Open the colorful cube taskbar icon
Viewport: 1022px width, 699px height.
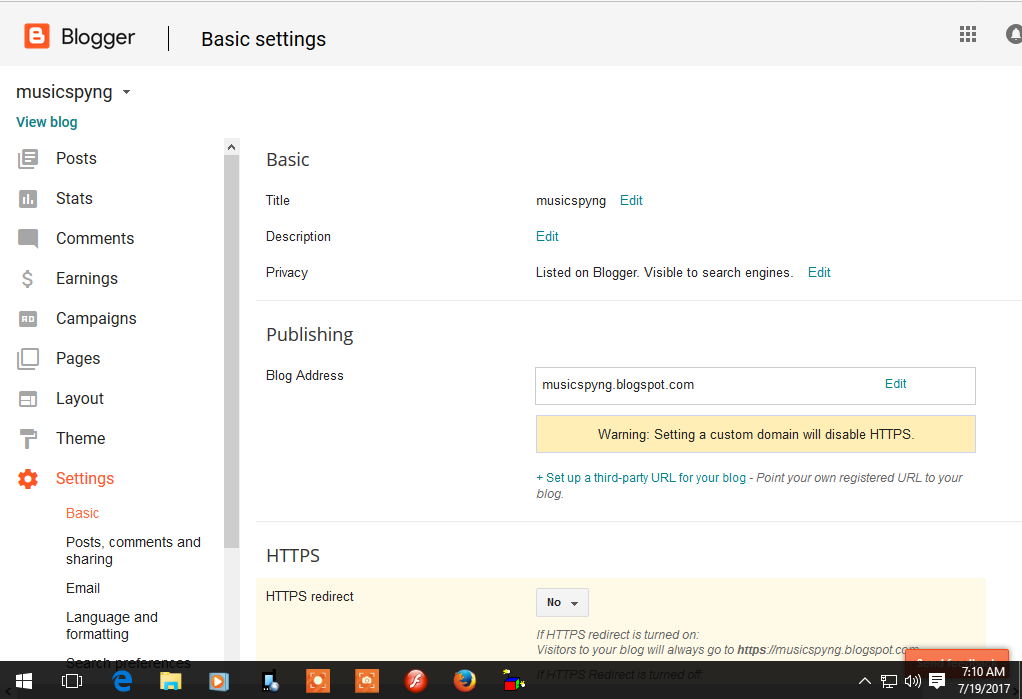514,680
